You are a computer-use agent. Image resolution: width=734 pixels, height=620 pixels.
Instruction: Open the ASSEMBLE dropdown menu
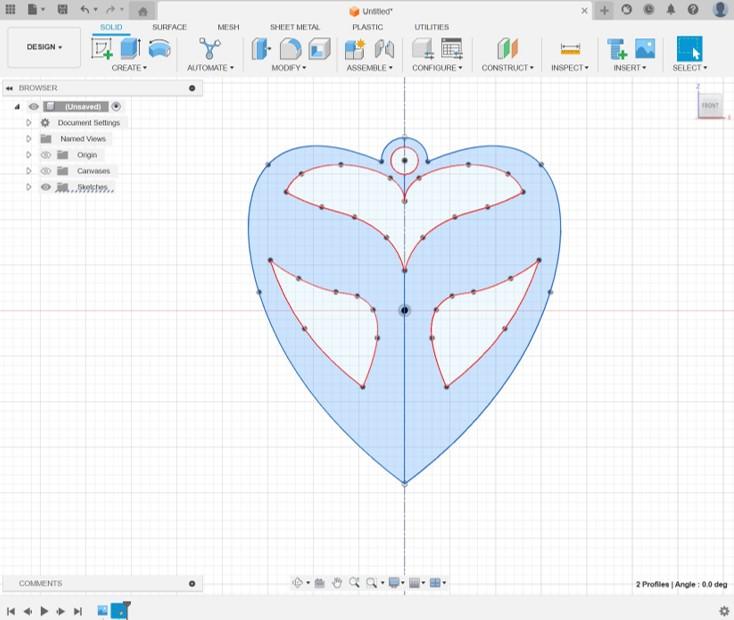click(x=369, y=68)
